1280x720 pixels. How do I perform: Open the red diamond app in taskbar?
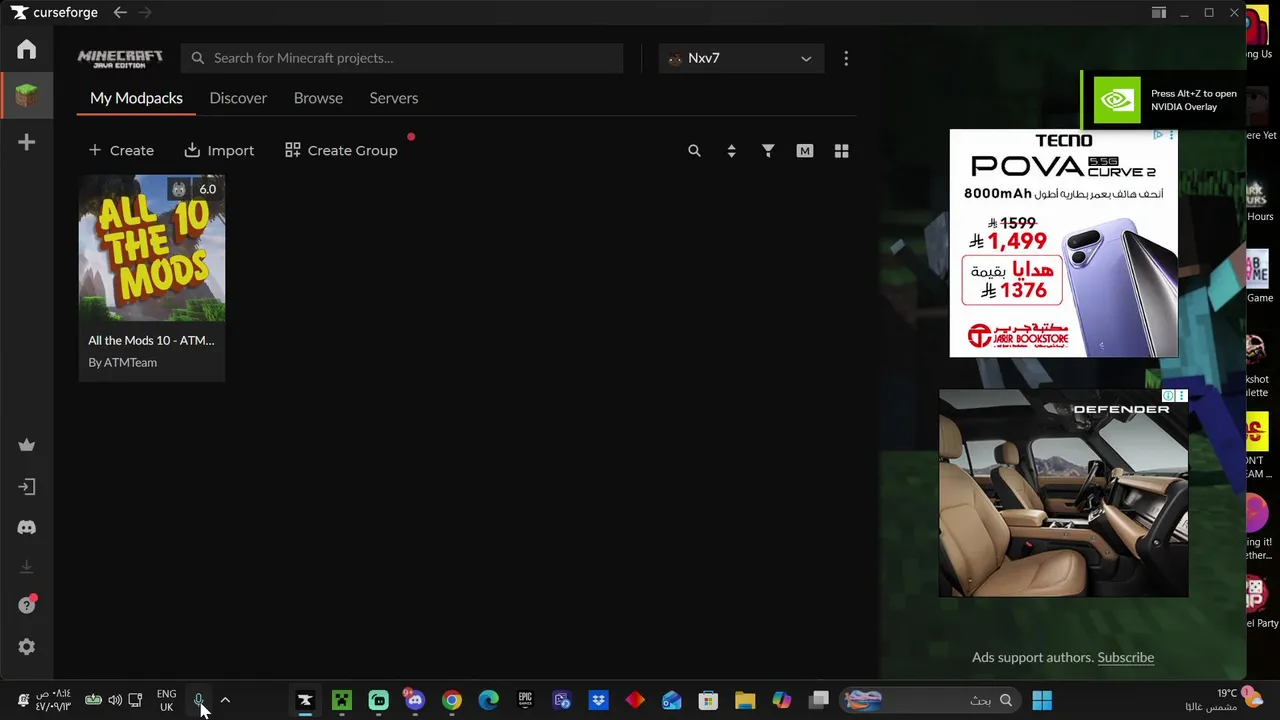point(635,700)
